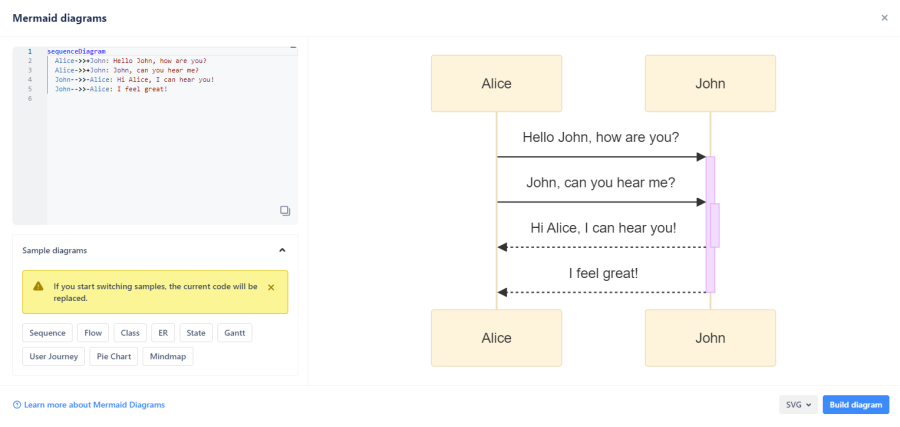Open the SVG format dropdown

pos(798,405)
